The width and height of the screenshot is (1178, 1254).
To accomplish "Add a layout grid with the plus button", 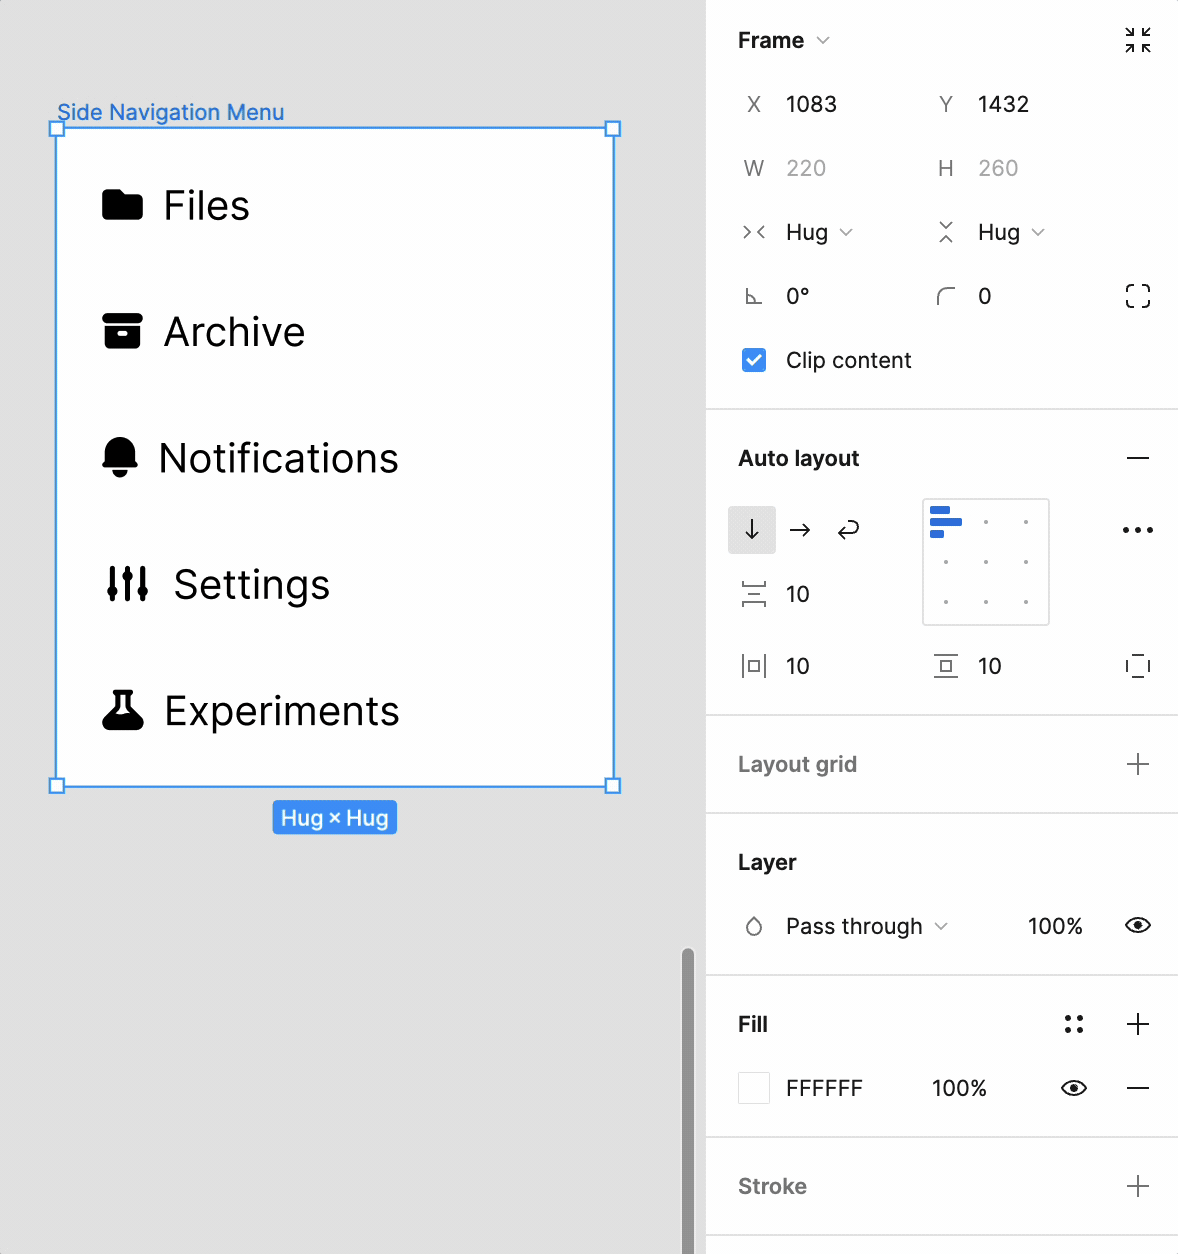I will pos(1138,764).
